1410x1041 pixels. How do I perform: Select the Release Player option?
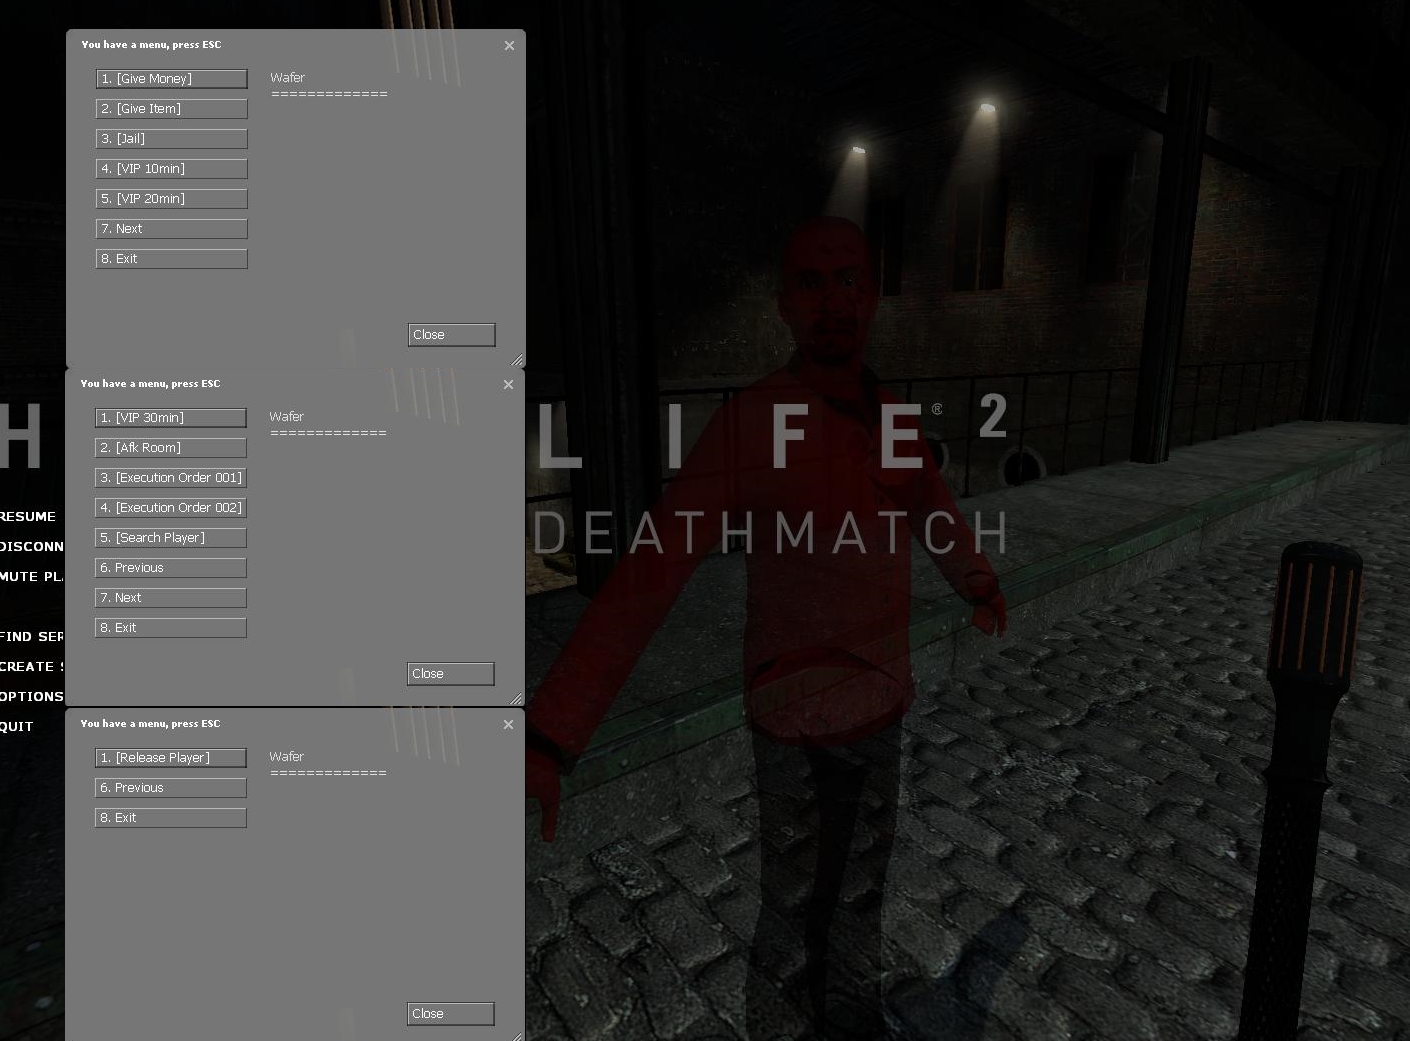pos(171,758)
